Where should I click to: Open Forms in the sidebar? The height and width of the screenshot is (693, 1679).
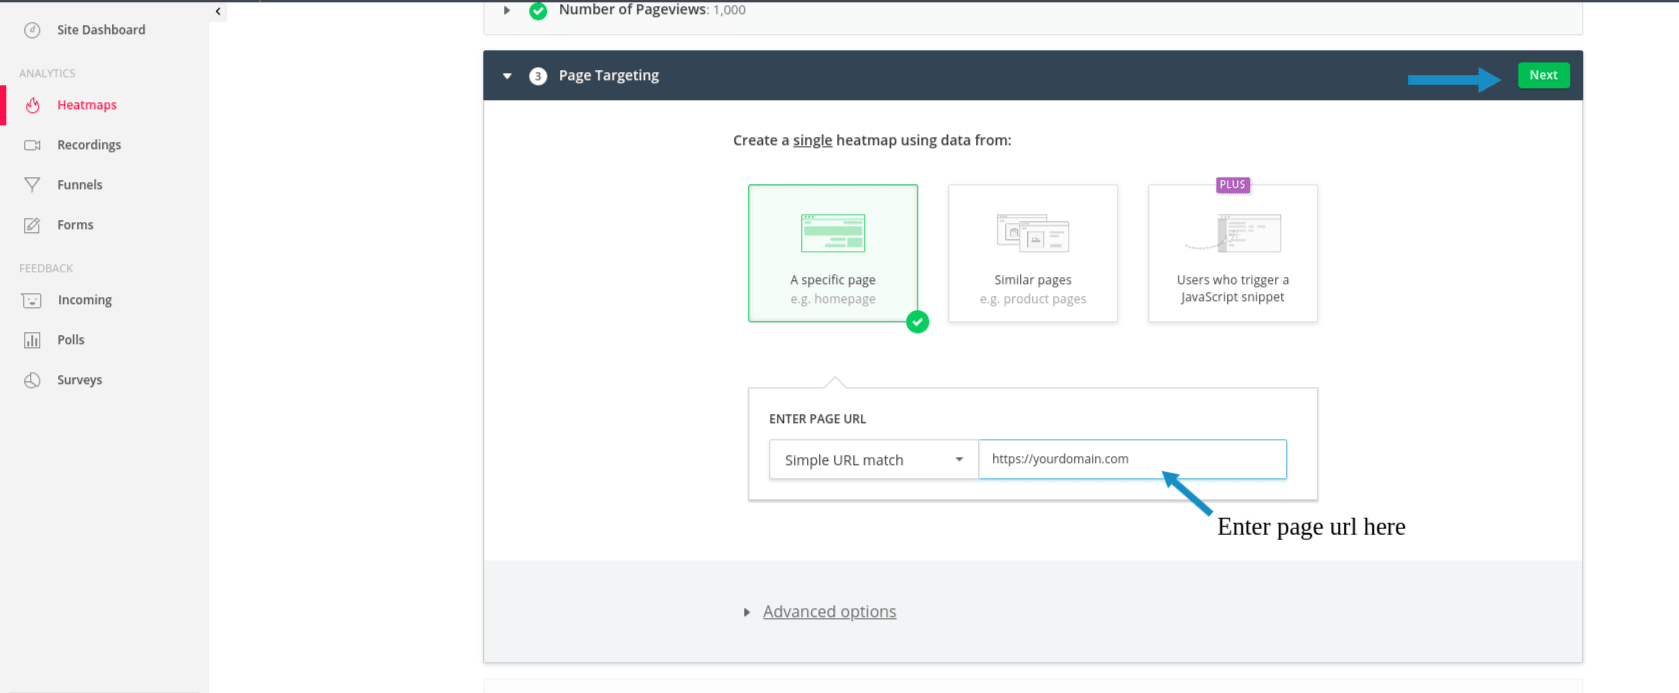point(75,225)
